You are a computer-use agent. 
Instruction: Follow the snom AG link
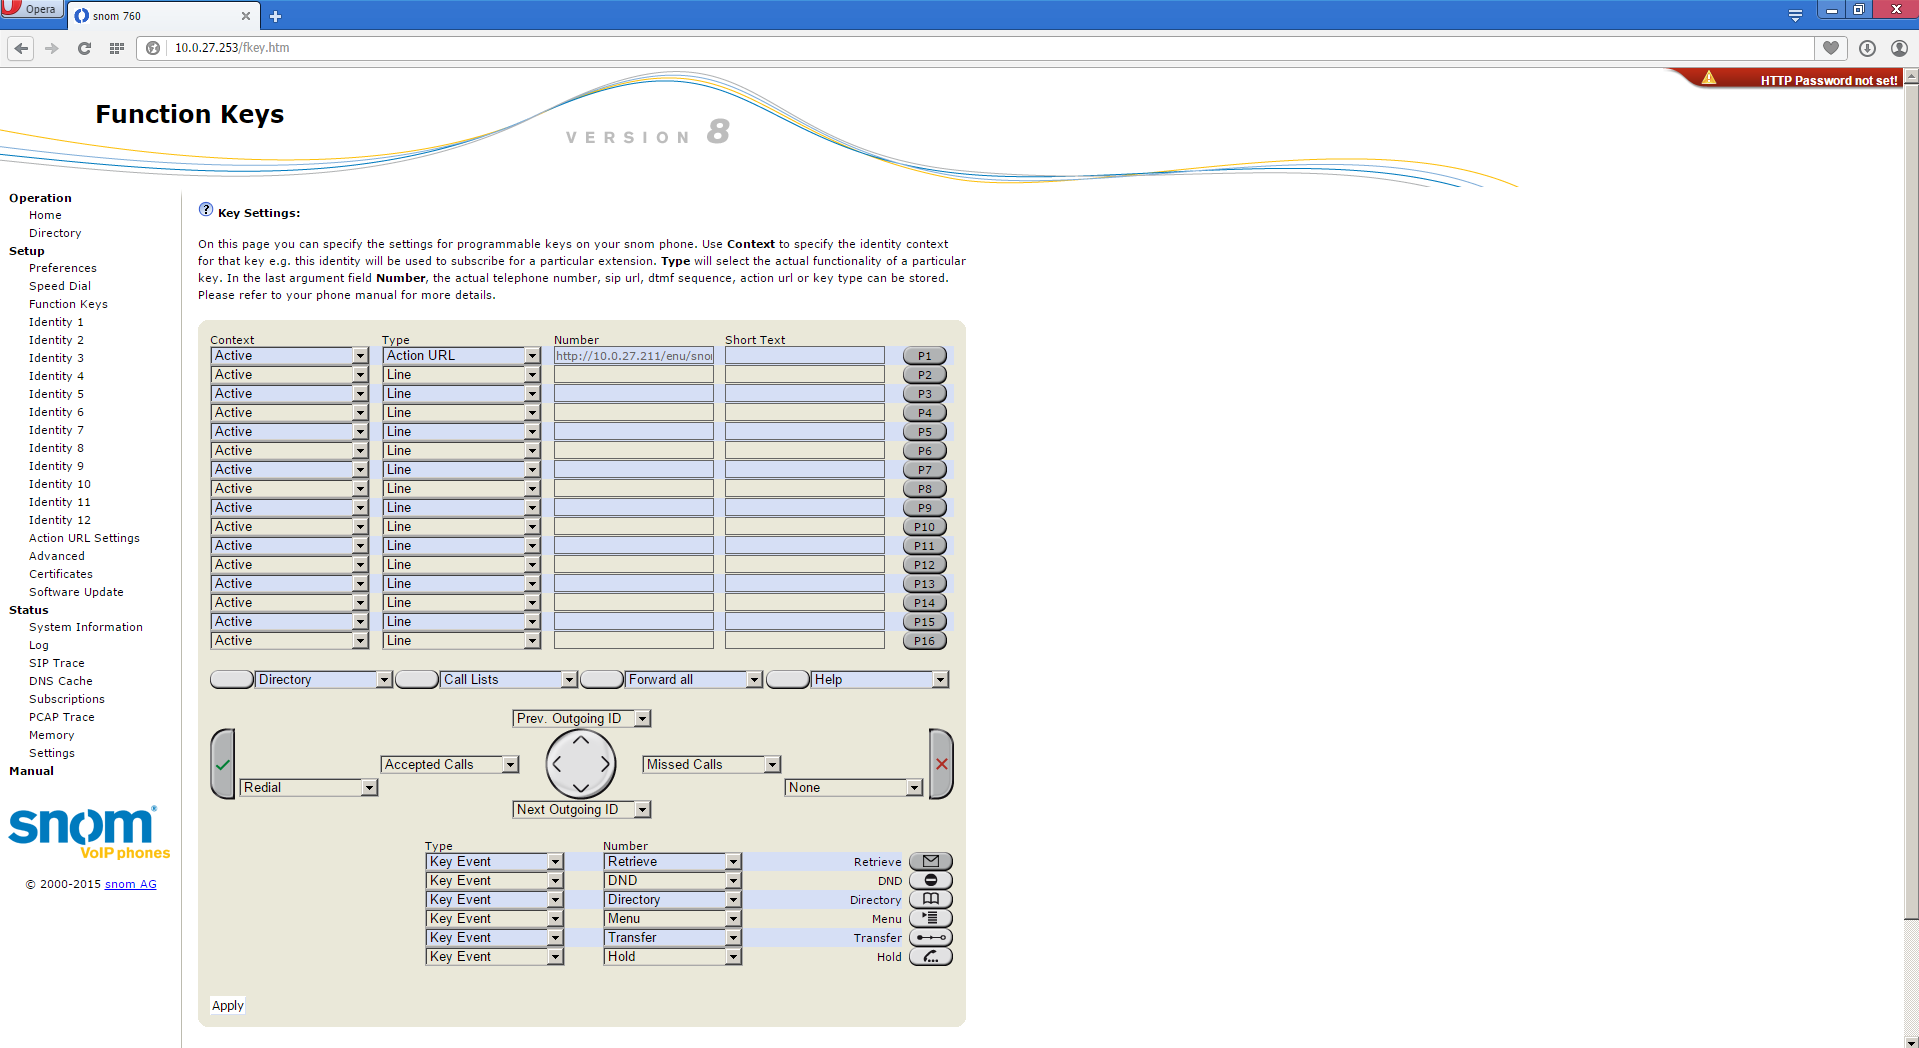click(130, 884)
